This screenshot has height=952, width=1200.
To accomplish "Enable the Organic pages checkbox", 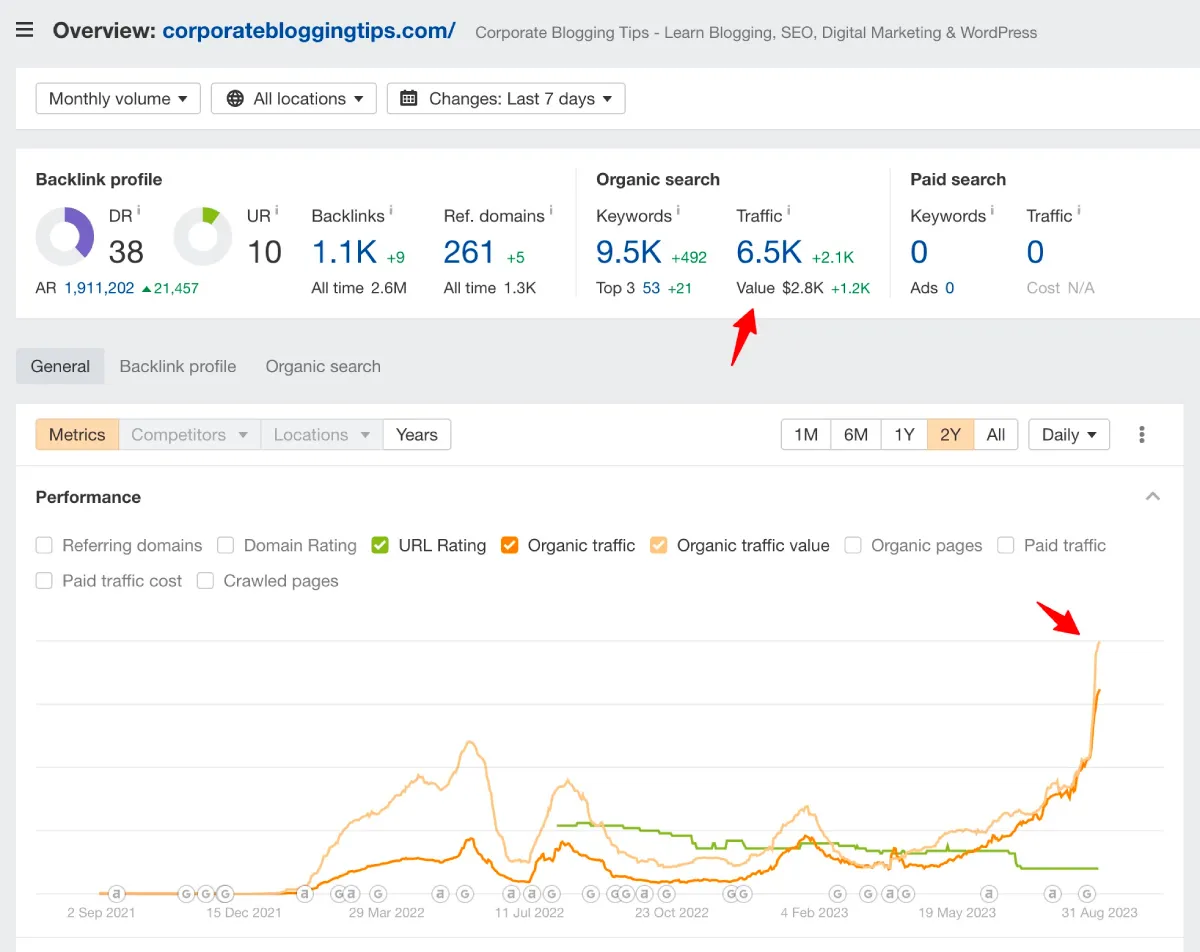I will tap(853, 545).
